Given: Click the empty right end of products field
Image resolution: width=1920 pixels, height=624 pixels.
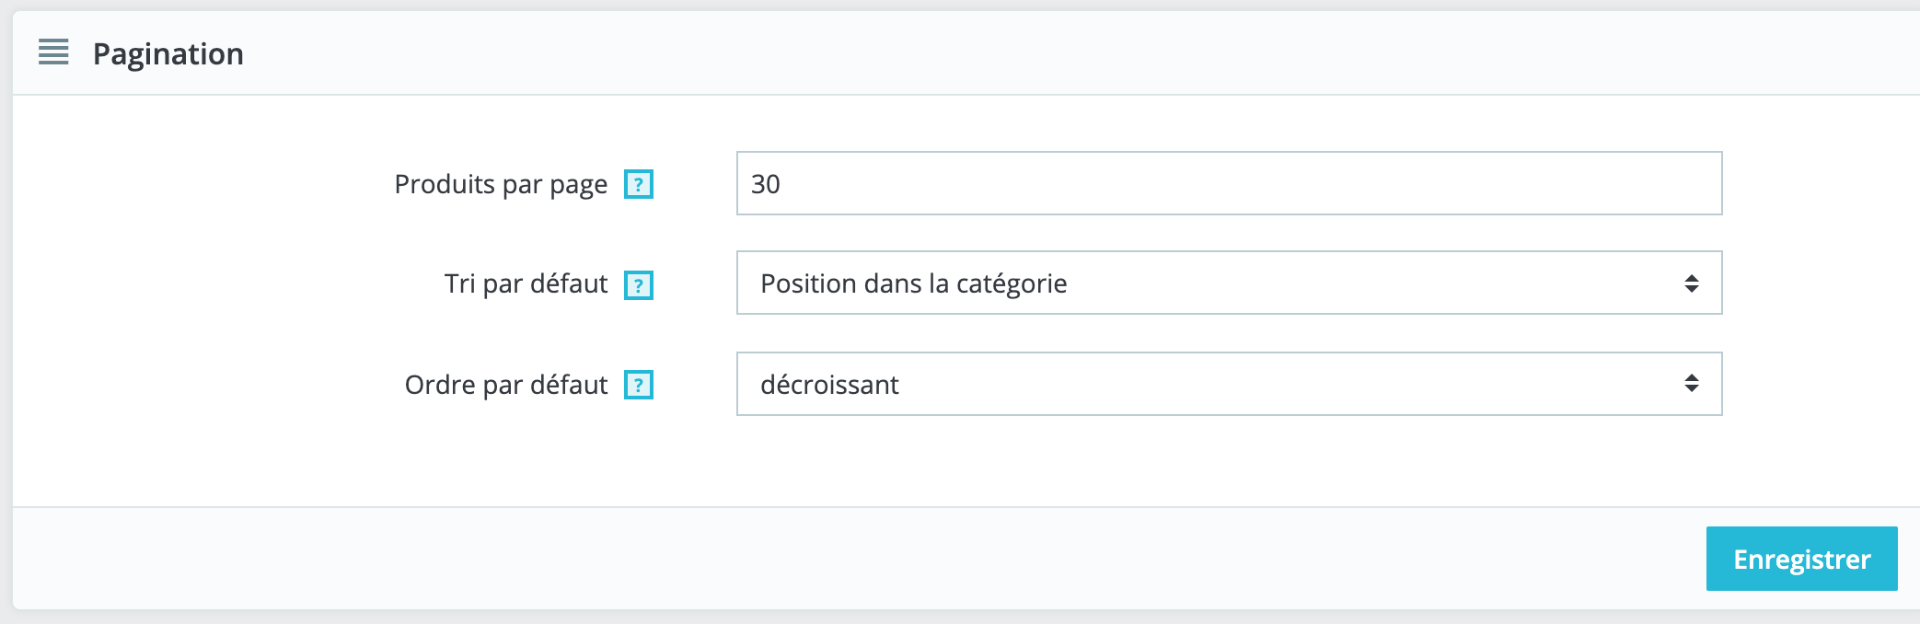Looking at the screenshot, I should [1600, 183].
